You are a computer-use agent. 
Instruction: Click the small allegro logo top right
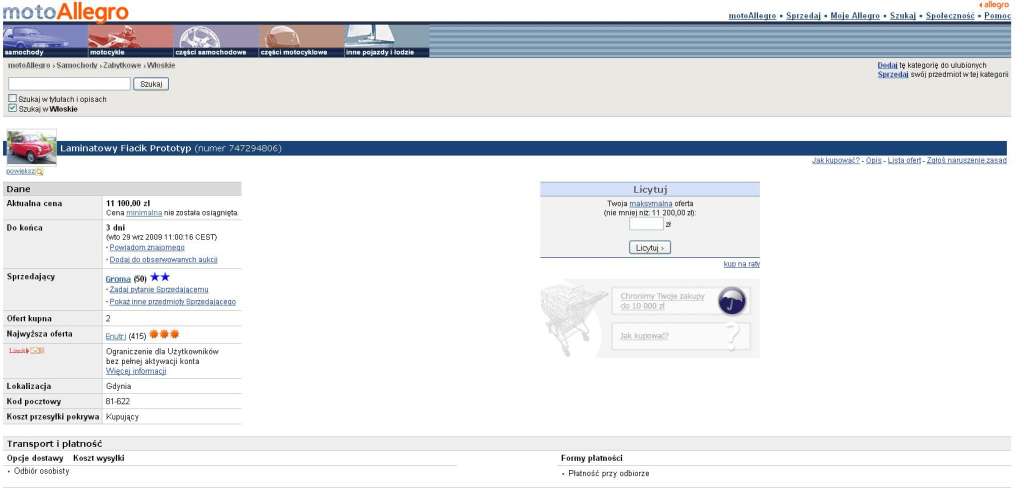[994, 5]
